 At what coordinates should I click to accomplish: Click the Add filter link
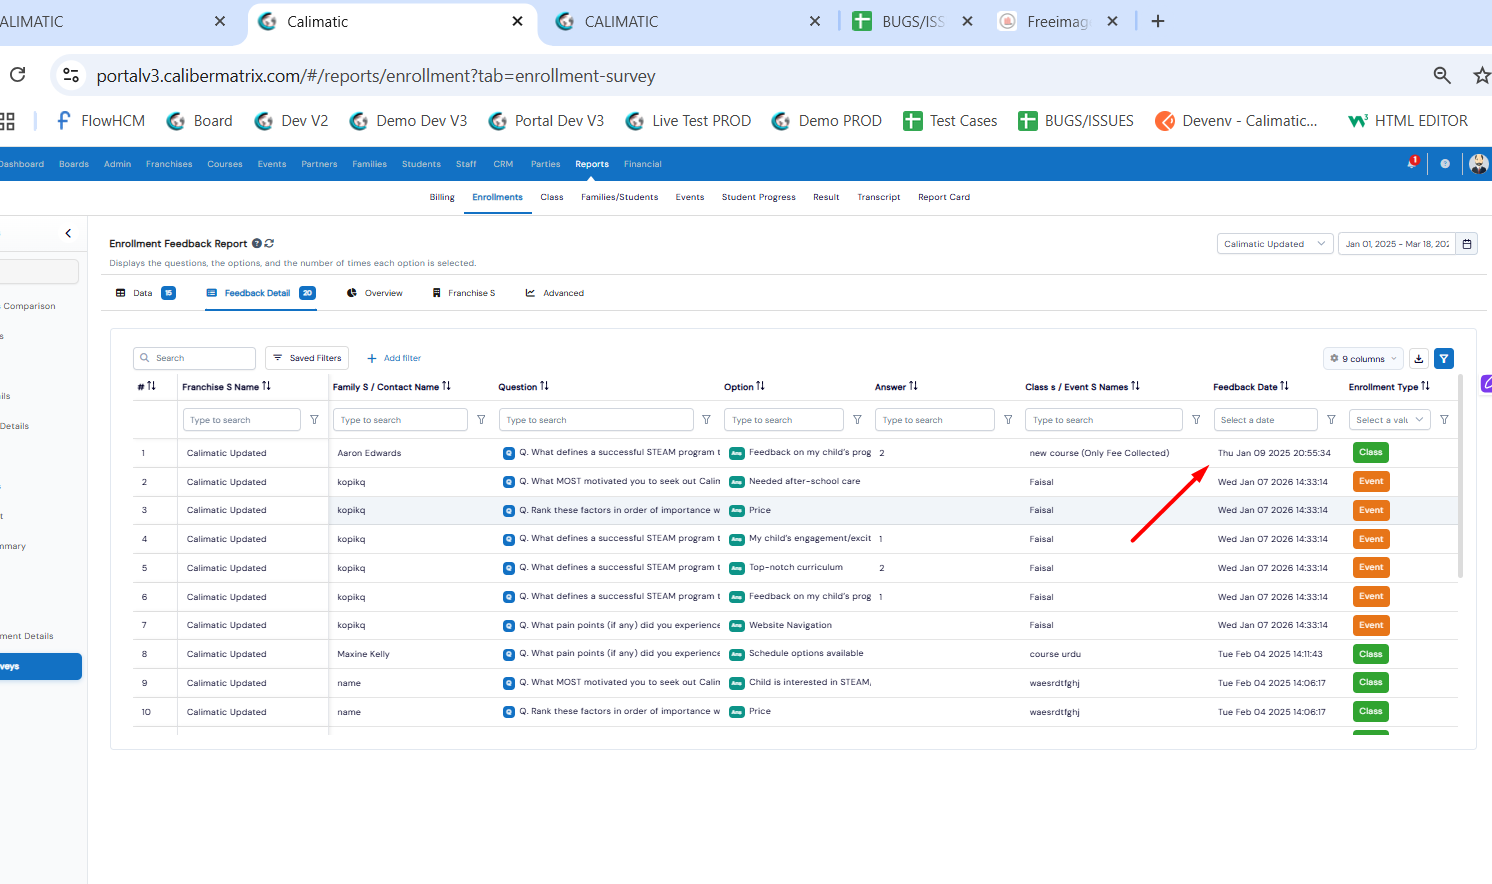coord(394,358)
